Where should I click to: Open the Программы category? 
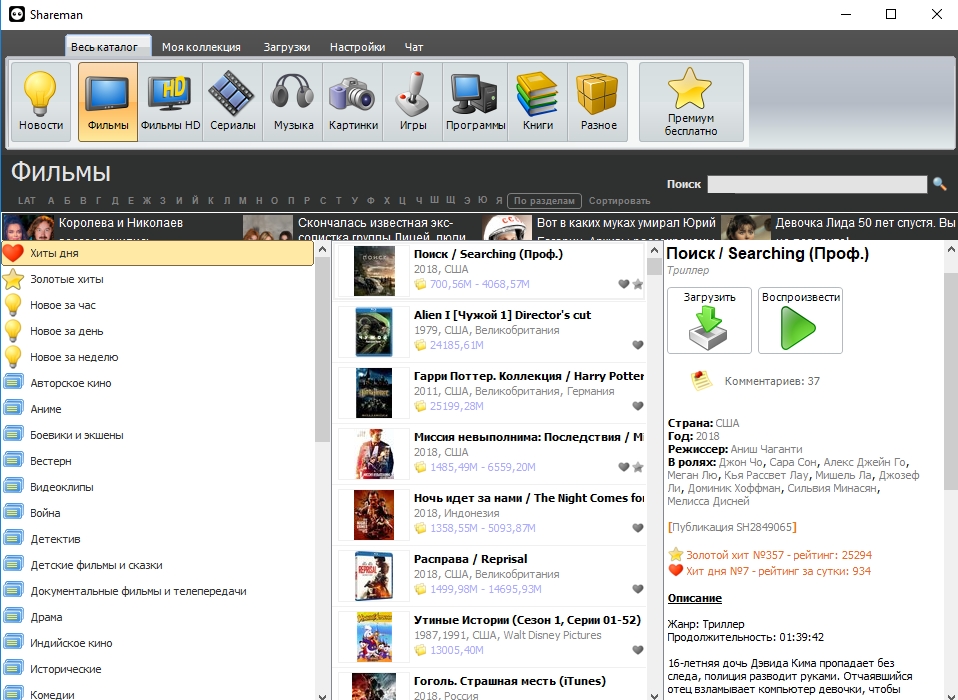point(475,101)
